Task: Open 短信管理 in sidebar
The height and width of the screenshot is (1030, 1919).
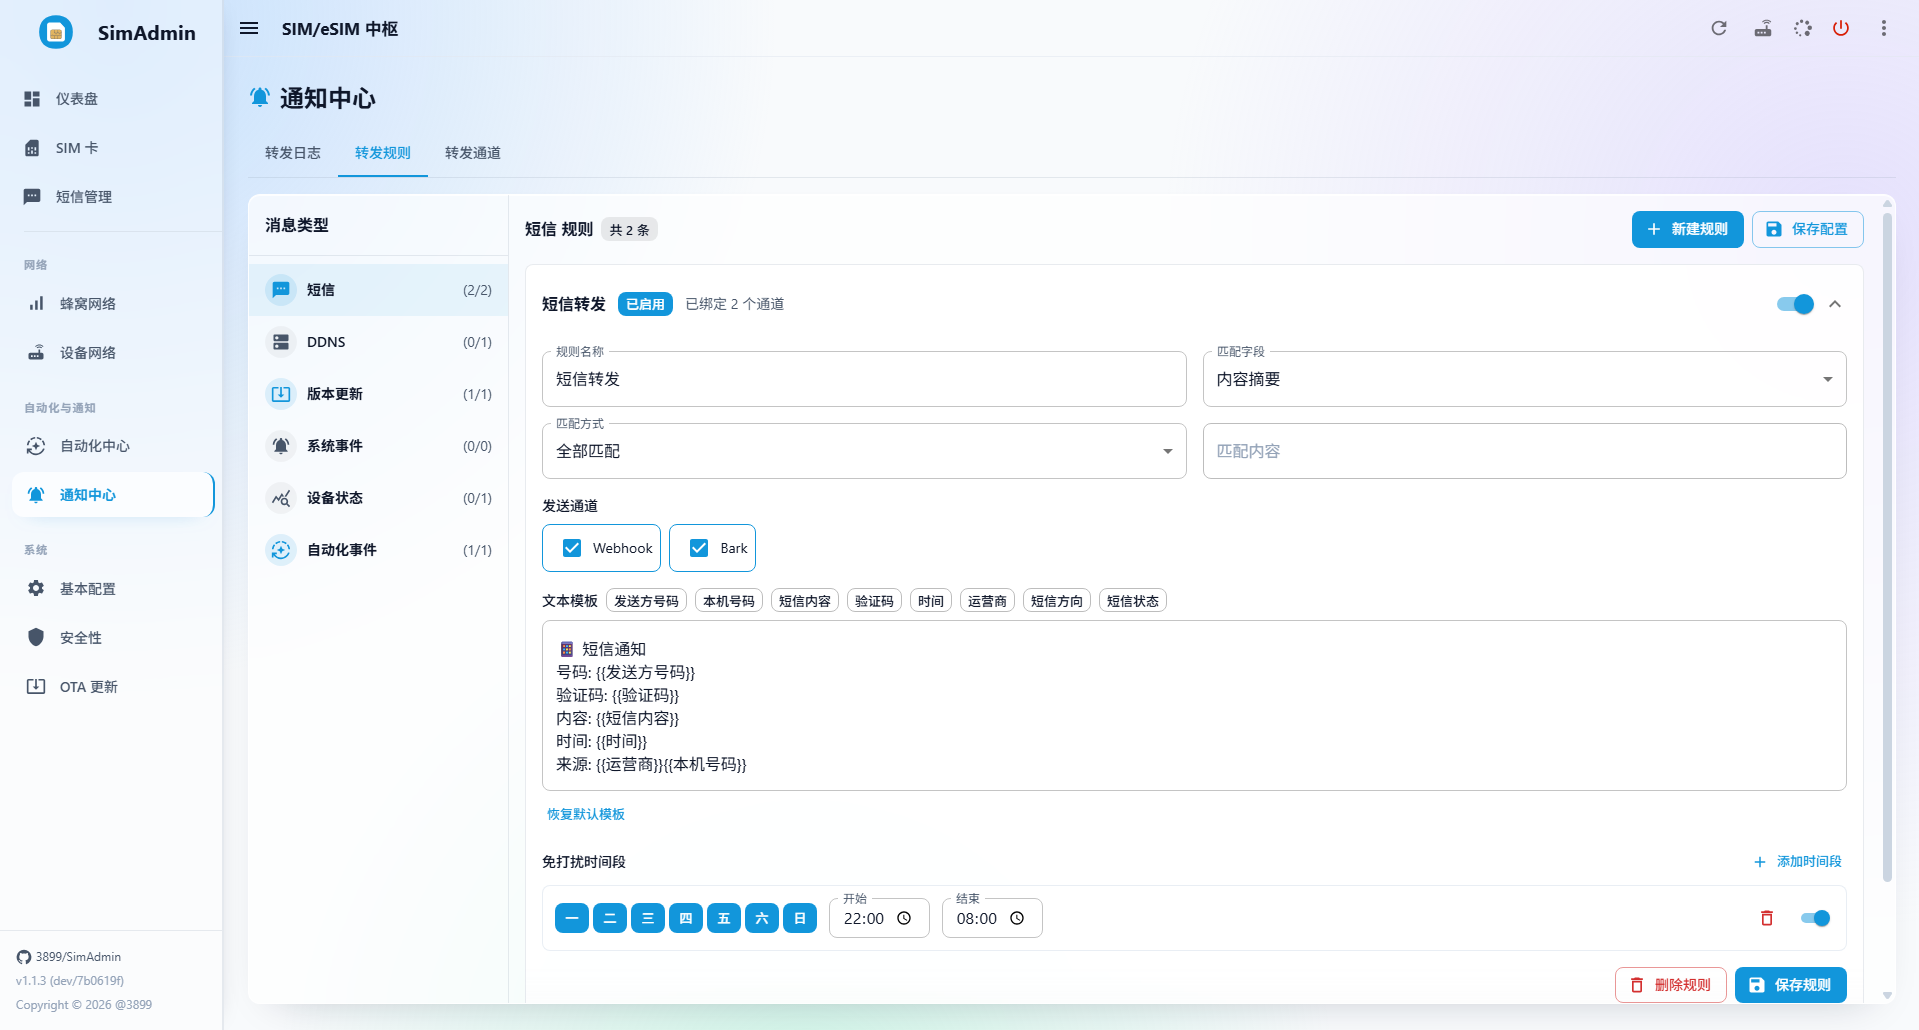Action: [x=111, y=197]
